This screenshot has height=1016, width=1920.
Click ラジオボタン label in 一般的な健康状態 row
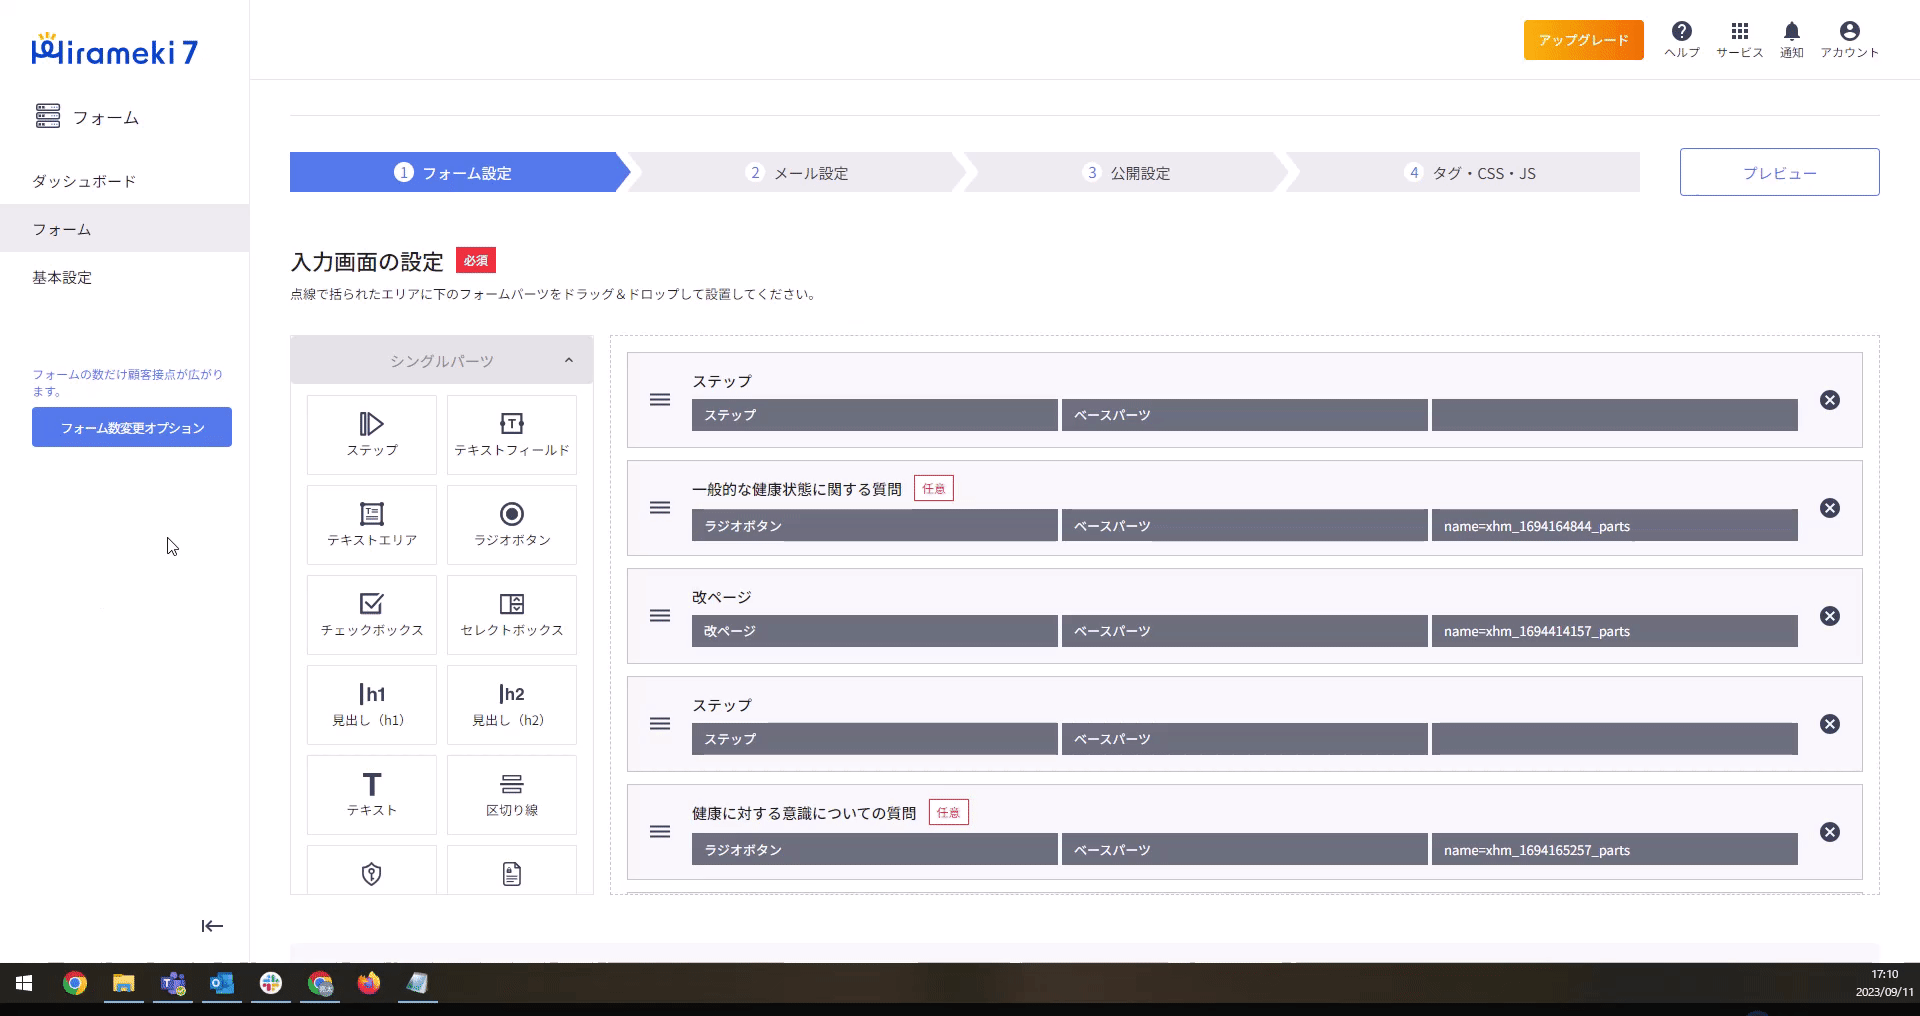point(874,526)
